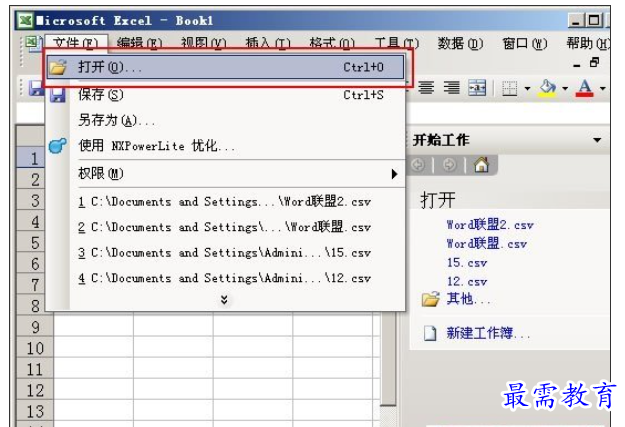This screenshot has height=427, width=625.
Task: Click the Excel icon in title bar
Action: (x=25, y=20)
